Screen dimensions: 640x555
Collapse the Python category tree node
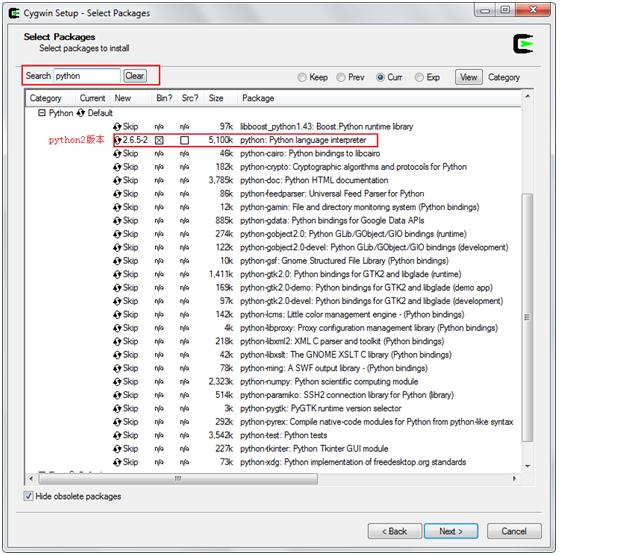tap(42, 113)
